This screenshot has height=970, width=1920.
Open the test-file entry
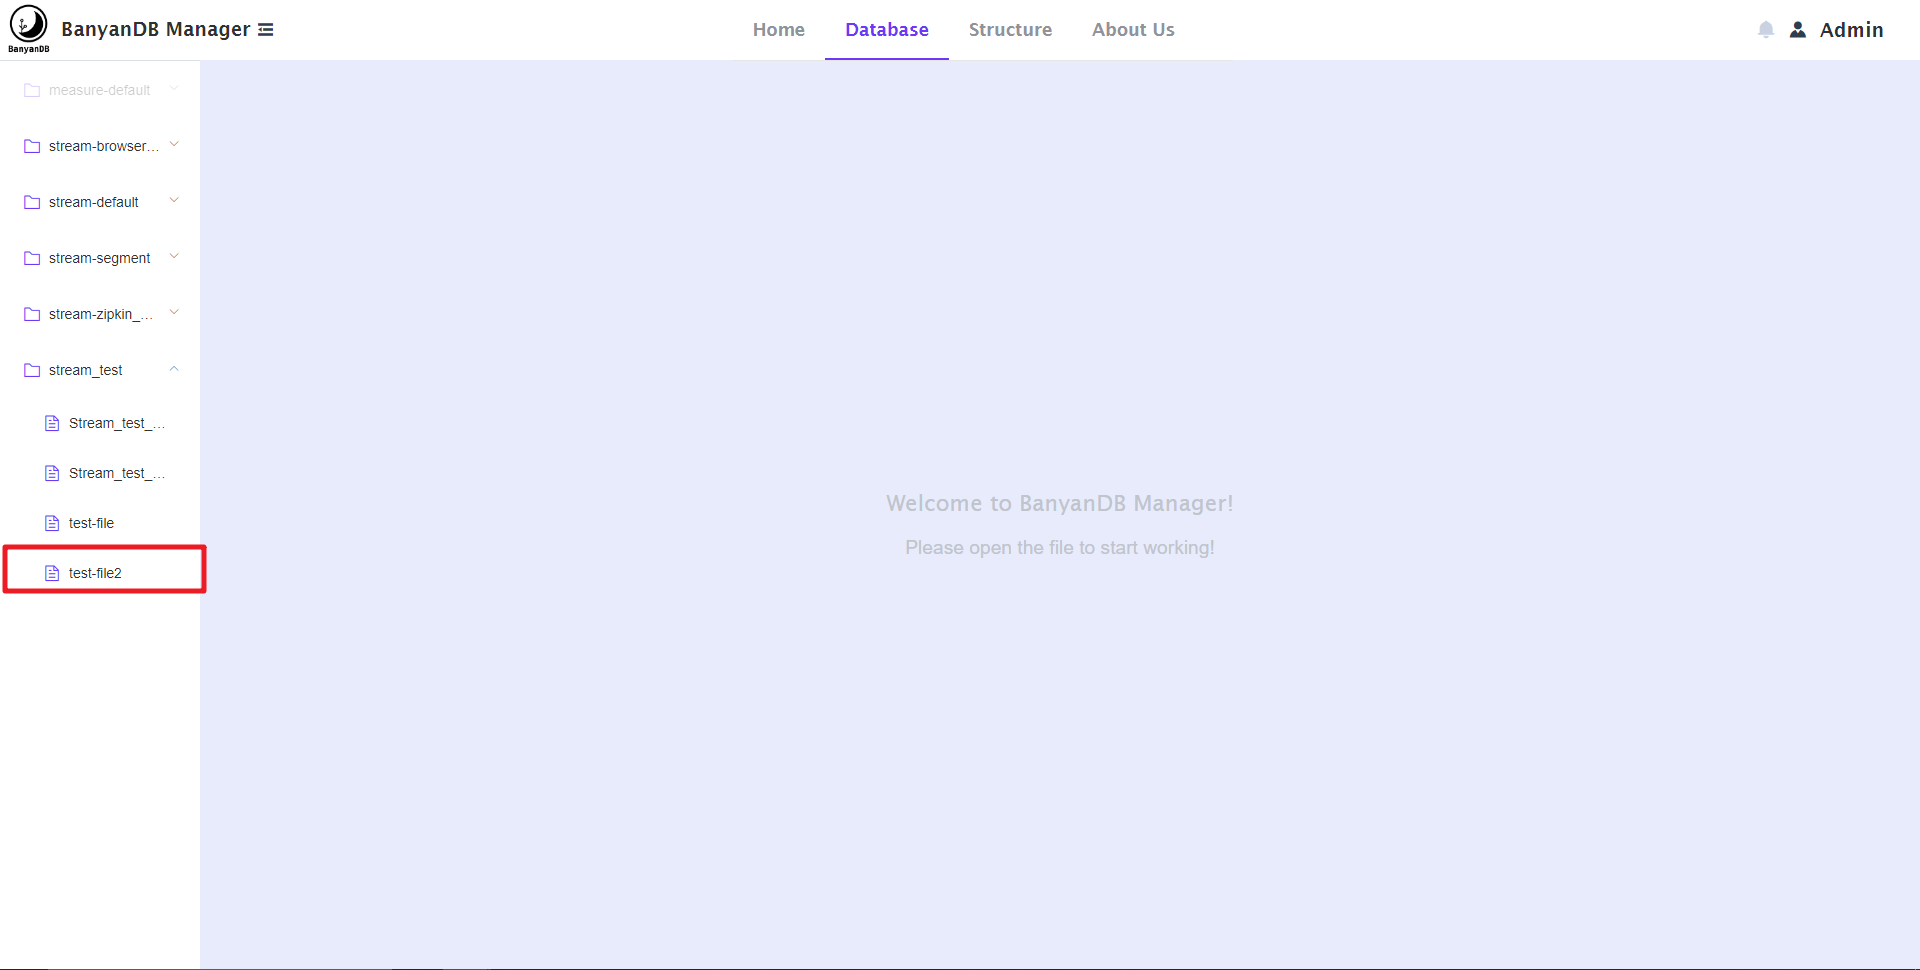tap(91, 523)
